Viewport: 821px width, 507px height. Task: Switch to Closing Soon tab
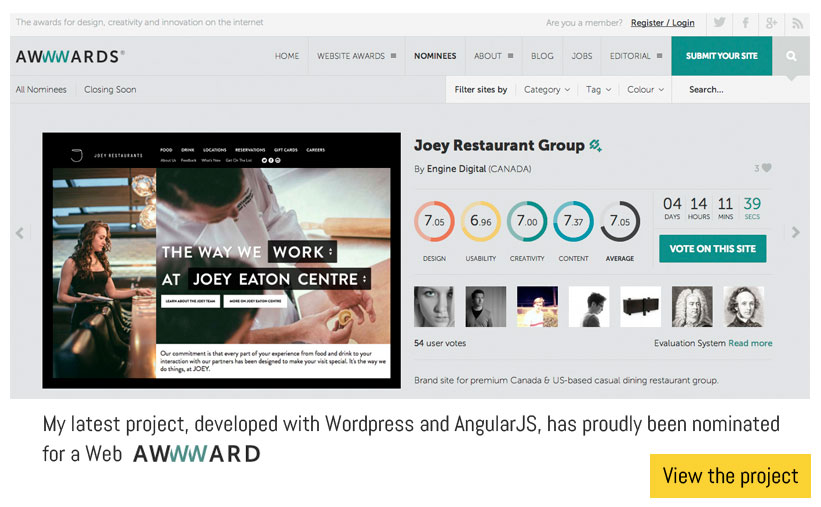click(110, 90)
